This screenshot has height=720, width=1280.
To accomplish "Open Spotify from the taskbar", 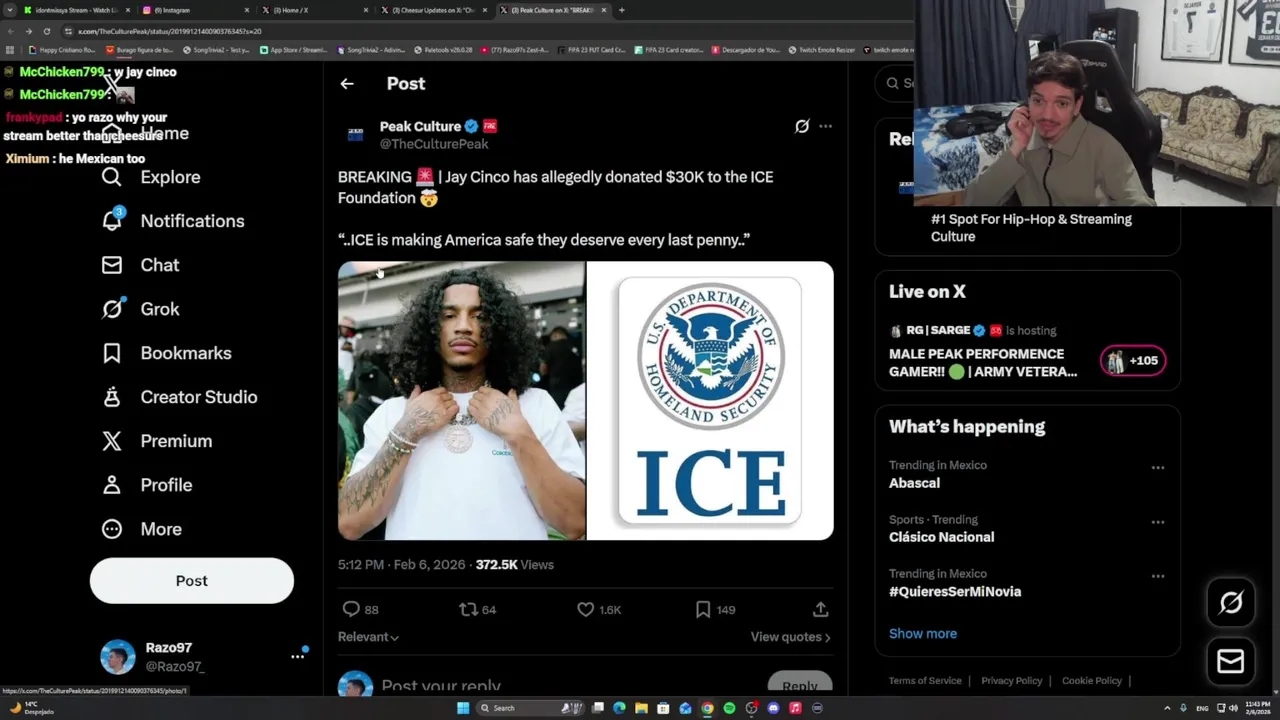I will pos(729,708).
